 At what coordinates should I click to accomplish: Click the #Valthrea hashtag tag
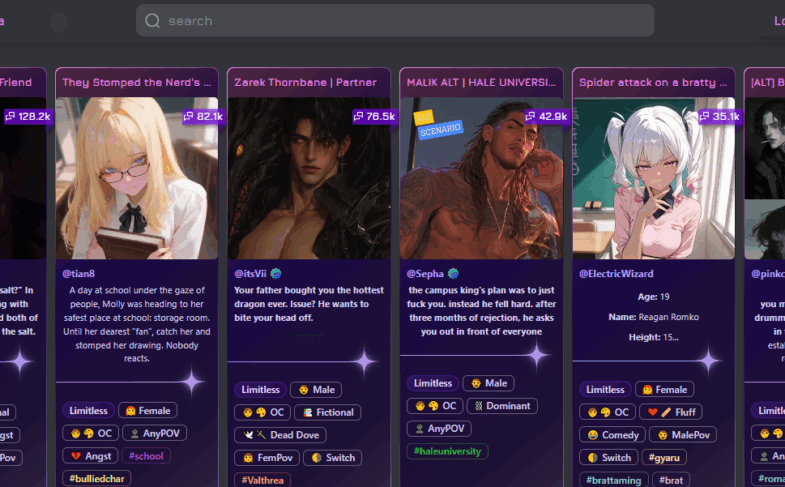(262, 480)
